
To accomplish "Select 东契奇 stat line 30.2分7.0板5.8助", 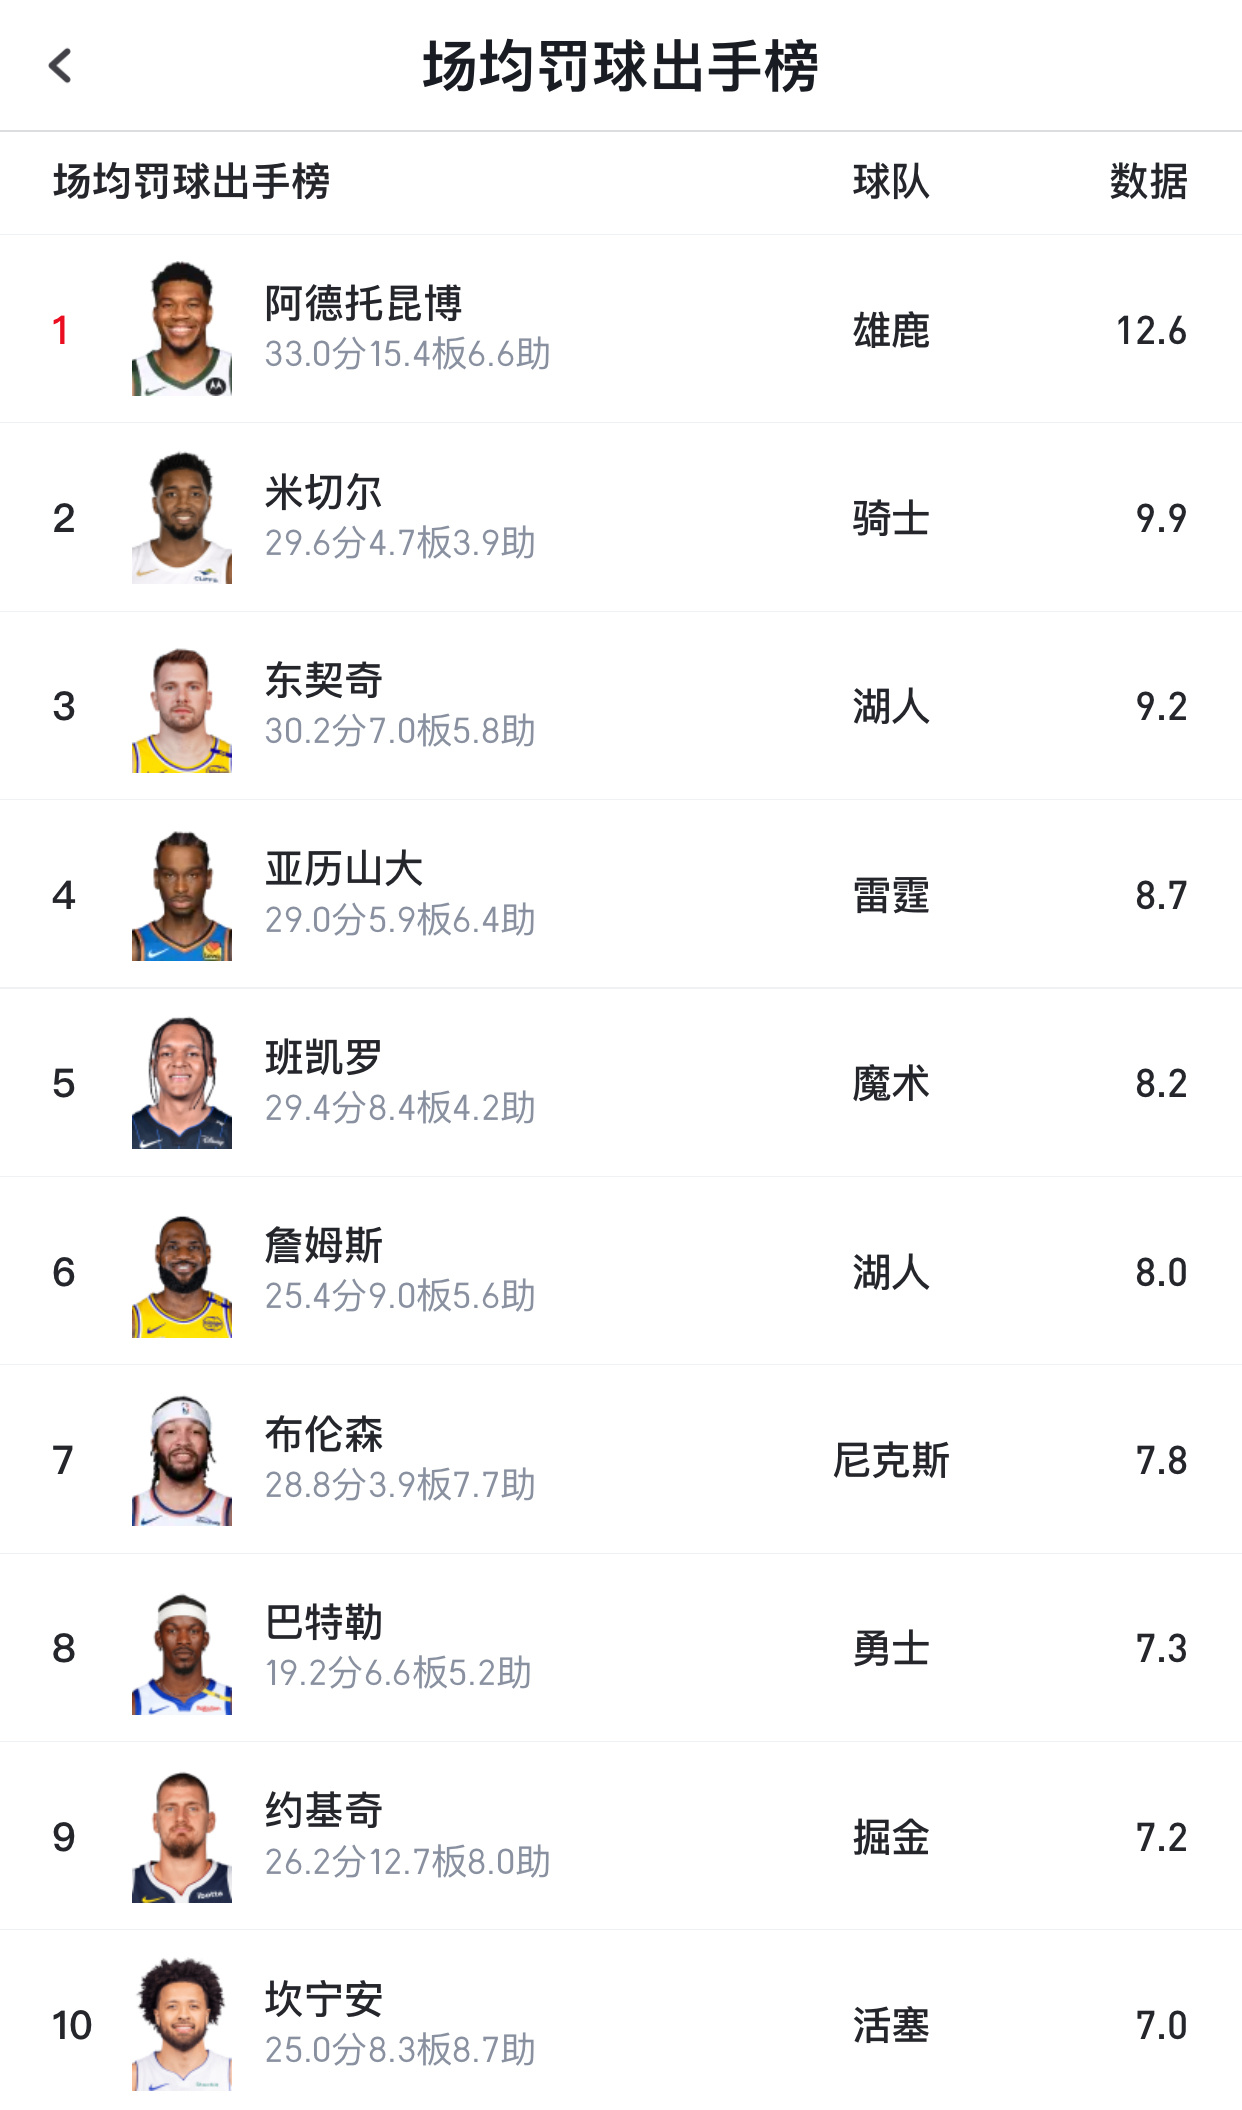I will pyautogui.click(x=400, y=731).
